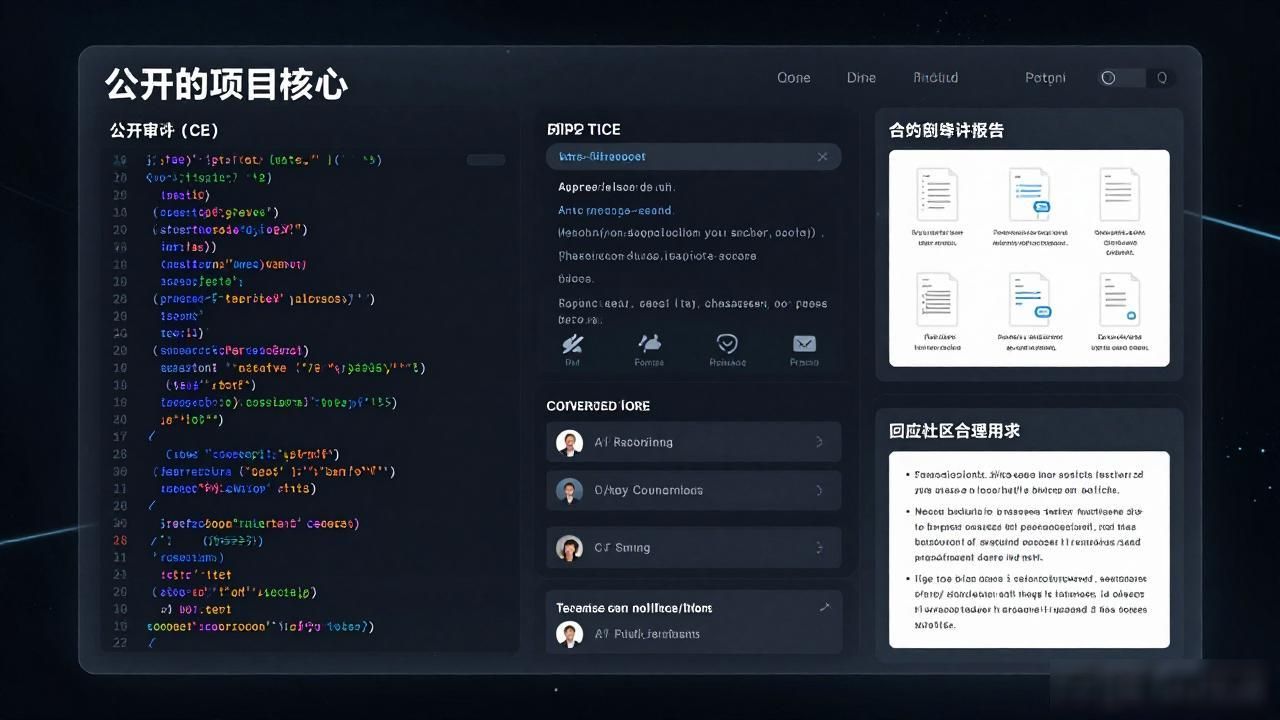Clear the search field with the X

click(822, 157)
